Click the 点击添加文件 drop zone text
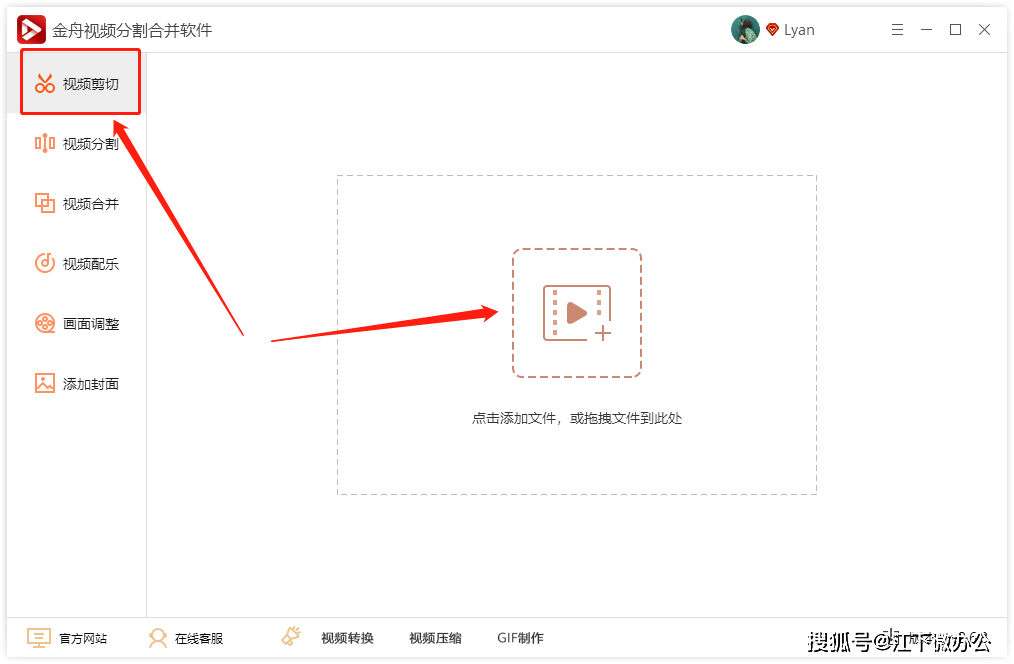The width and height of the screenshot is (1014, 664). (x=577, y=418)
